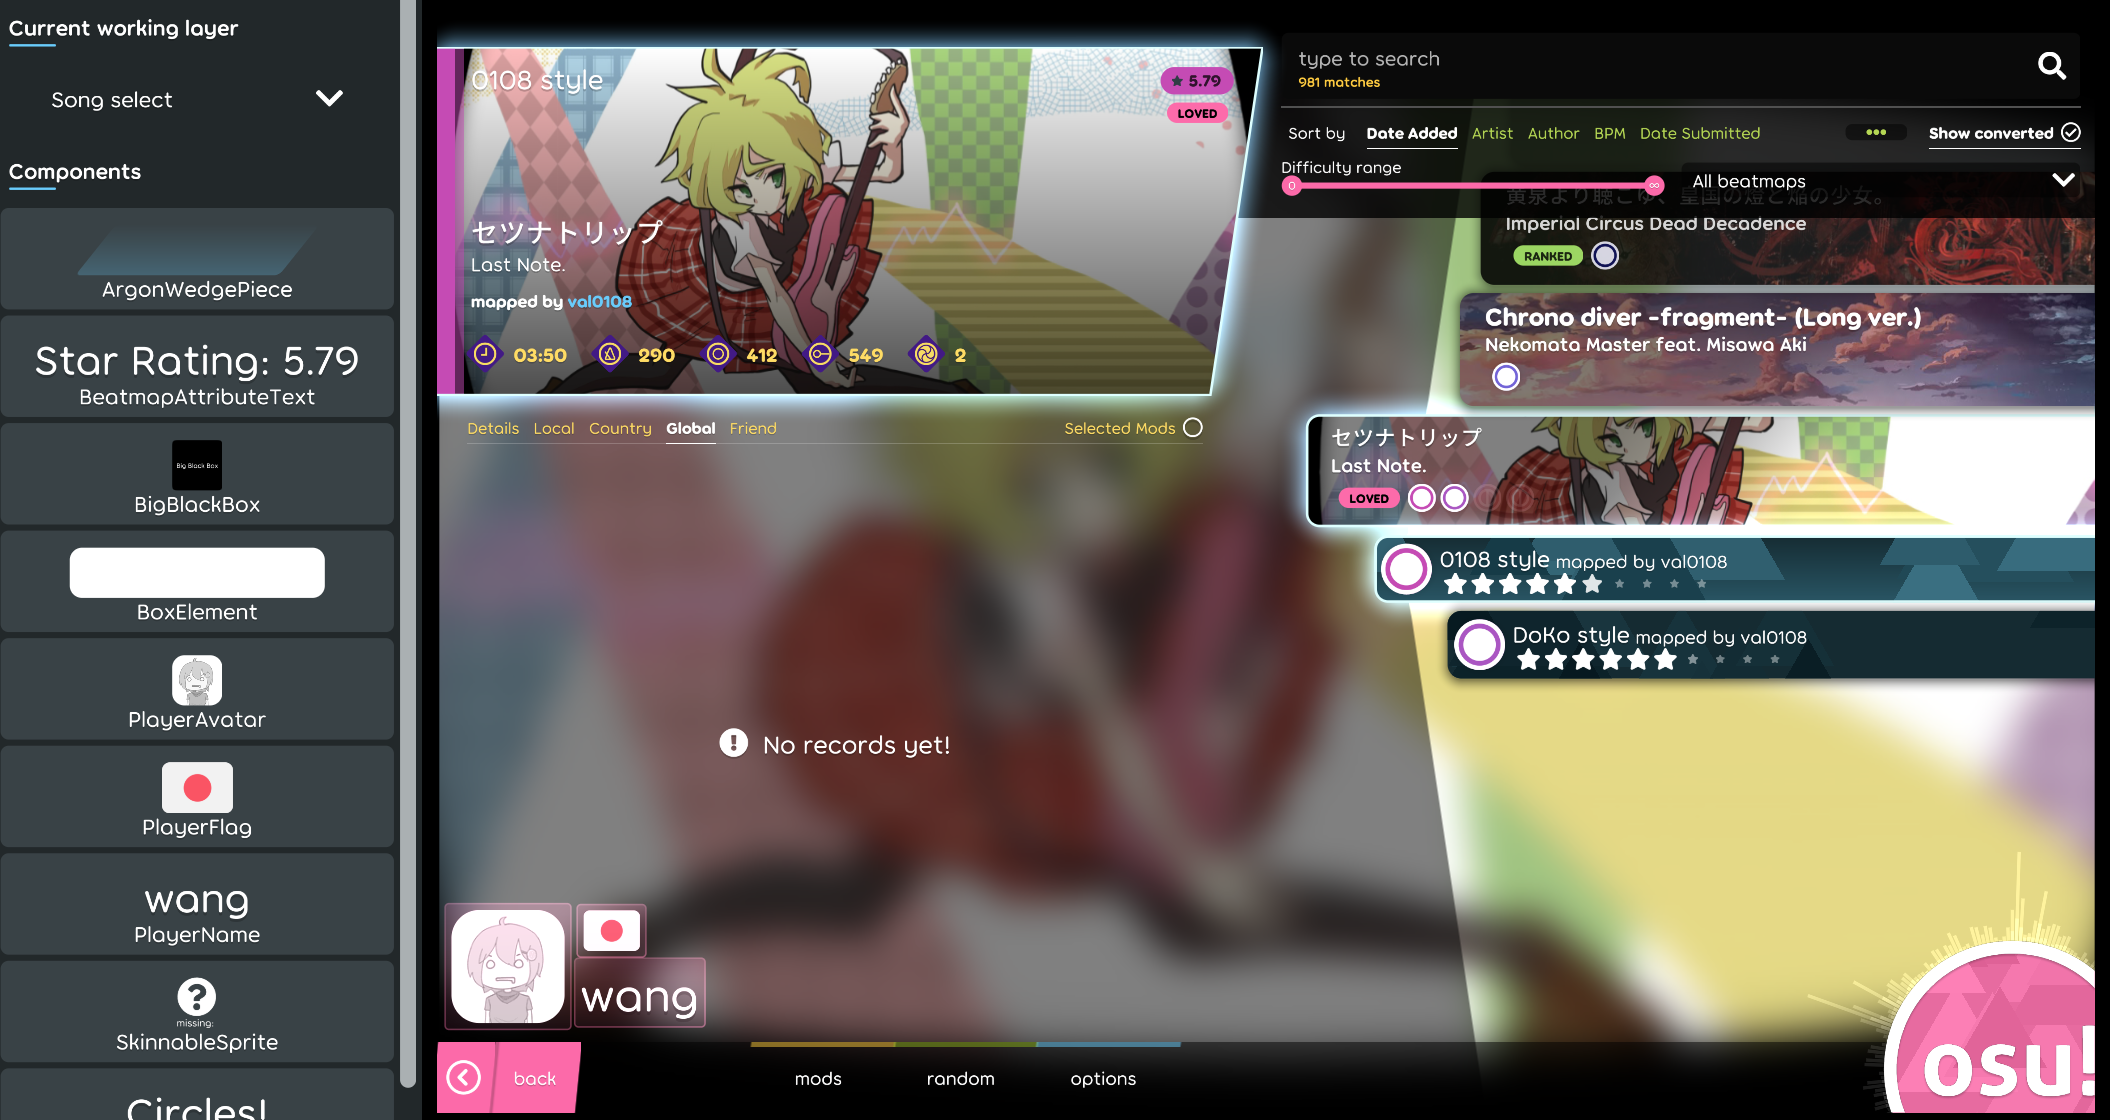Click the BPM sort option
The image size is (2110, 1120).
[x=1608, y=133]
